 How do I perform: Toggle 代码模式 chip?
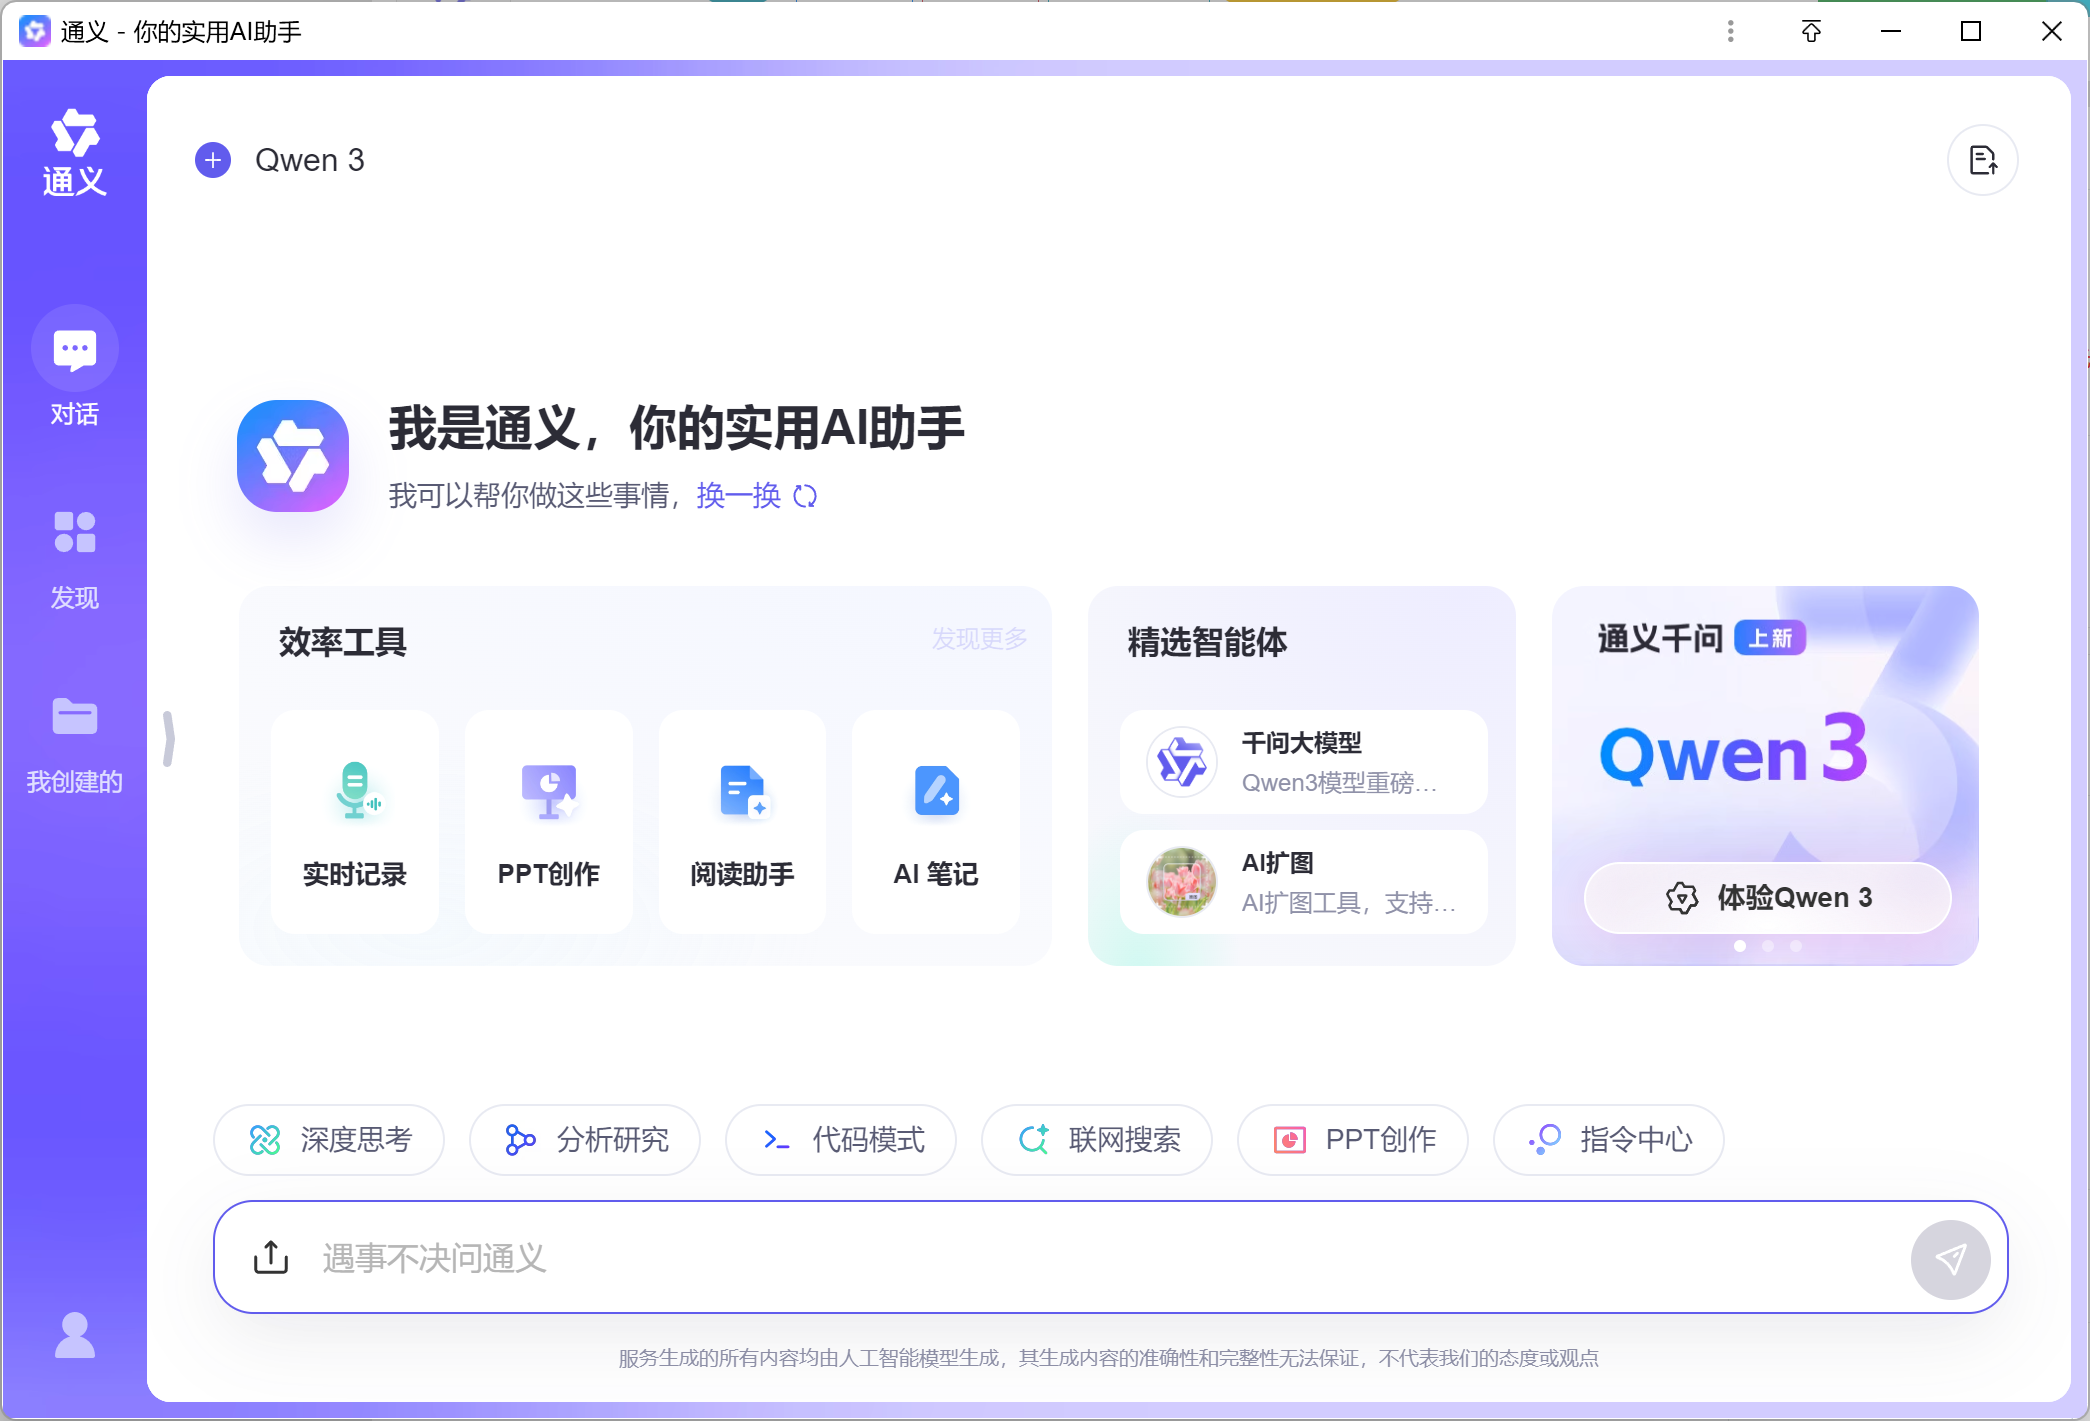click(841, 1139)
